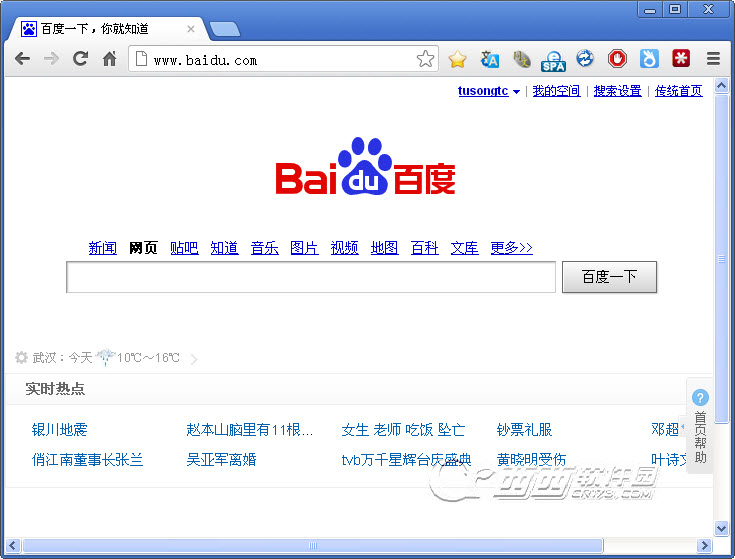735x559 pixels.
Task: Click the 实时热点 section heading
Action: coord(55,388)
